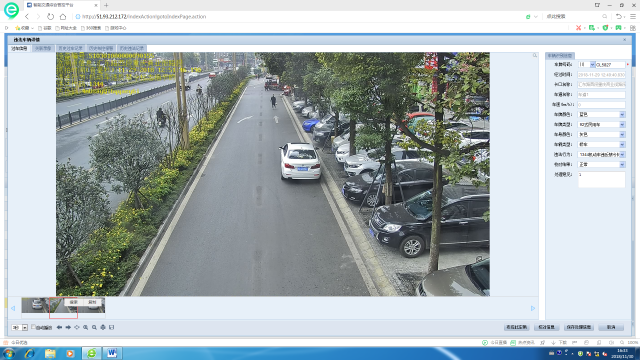This screenshot has width=640, height=360.
Task: Expand the plate province prefix dropdown
Action: [587, 64]
